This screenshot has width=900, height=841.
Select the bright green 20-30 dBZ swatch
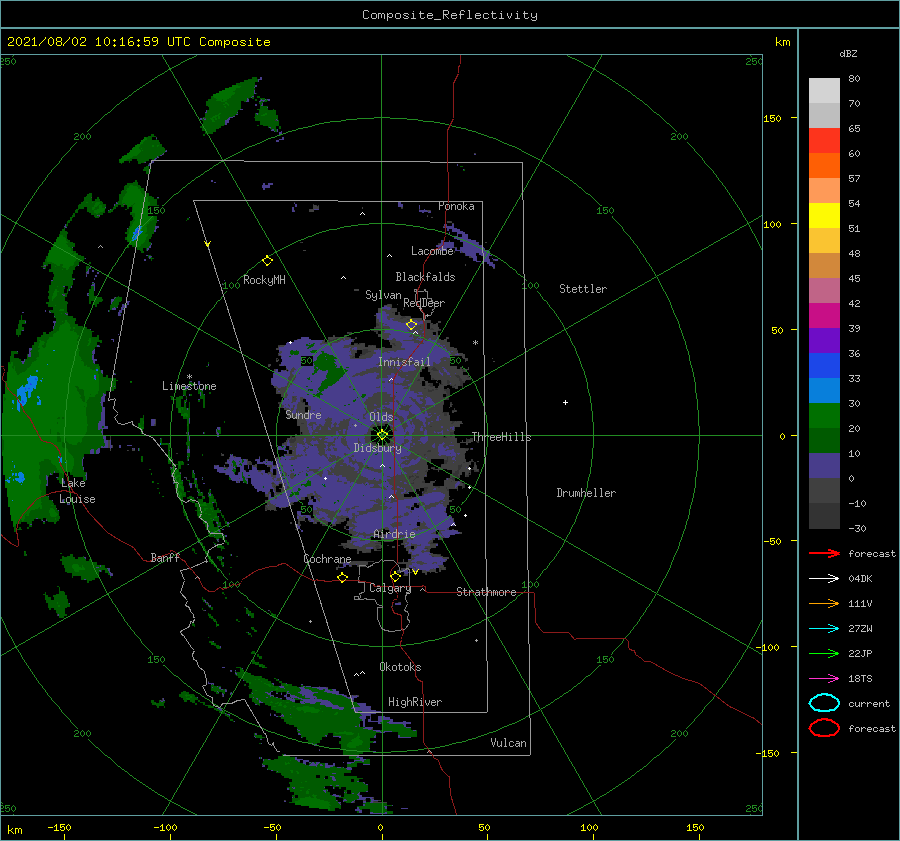pyautogui.click(x=824, y=415)
